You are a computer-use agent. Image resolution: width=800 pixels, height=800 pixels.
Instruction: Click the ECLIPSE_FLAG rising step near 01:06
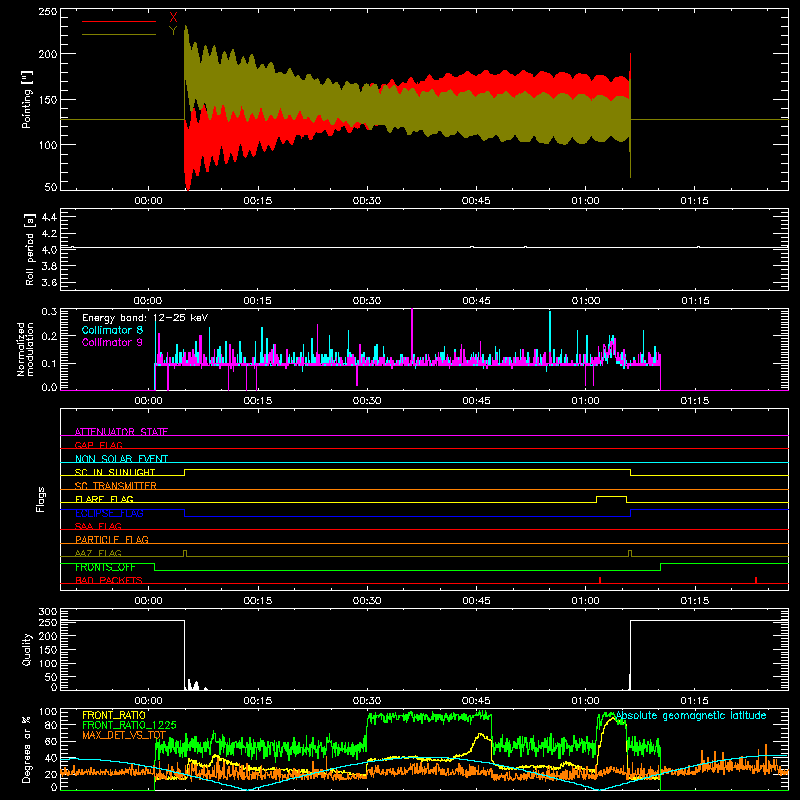pos(631,513)
